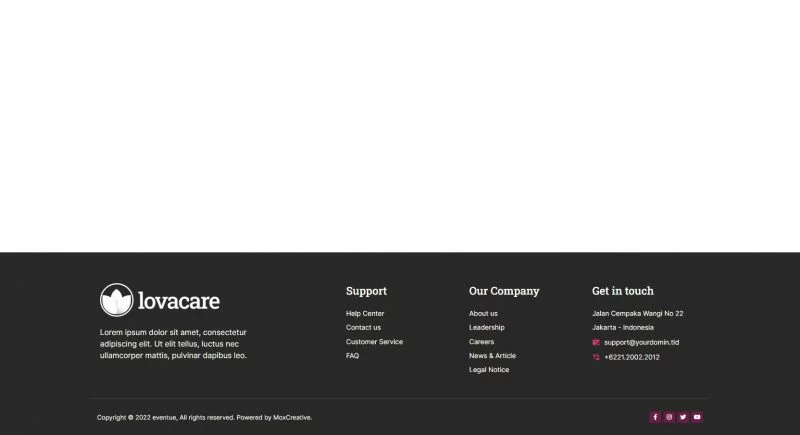Screen dimensions: 800x435
Task: Visit the Leadership page link
Action: coord(487,328)
